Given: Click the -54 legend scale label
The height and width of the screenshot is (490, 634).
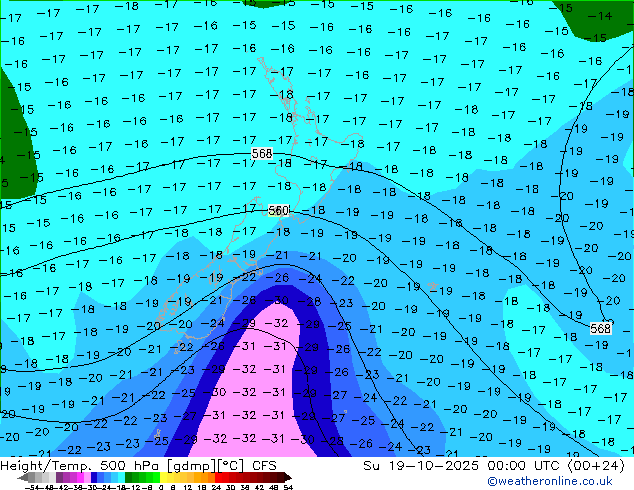Looking at the screenshot, I should (32, 487).
